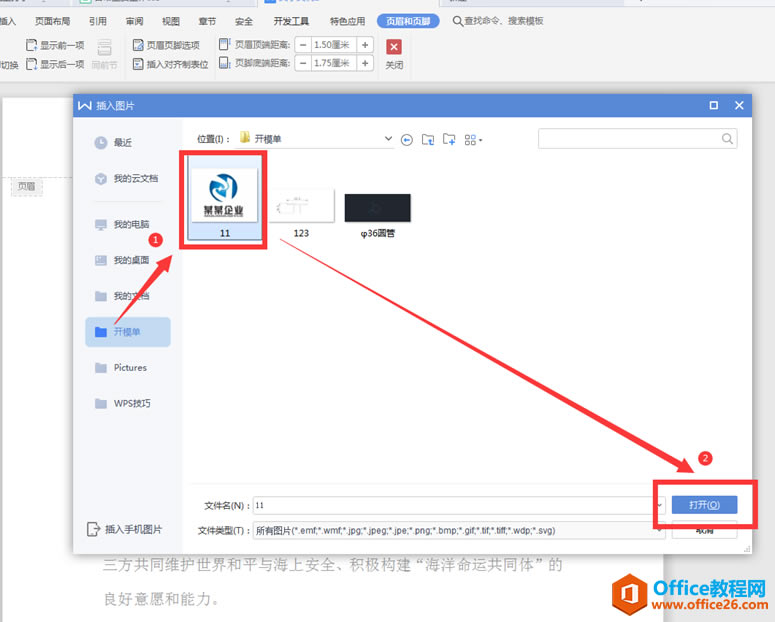
Task: Open the Pictures folder in sidebar
Action: (x=121, y=367)
